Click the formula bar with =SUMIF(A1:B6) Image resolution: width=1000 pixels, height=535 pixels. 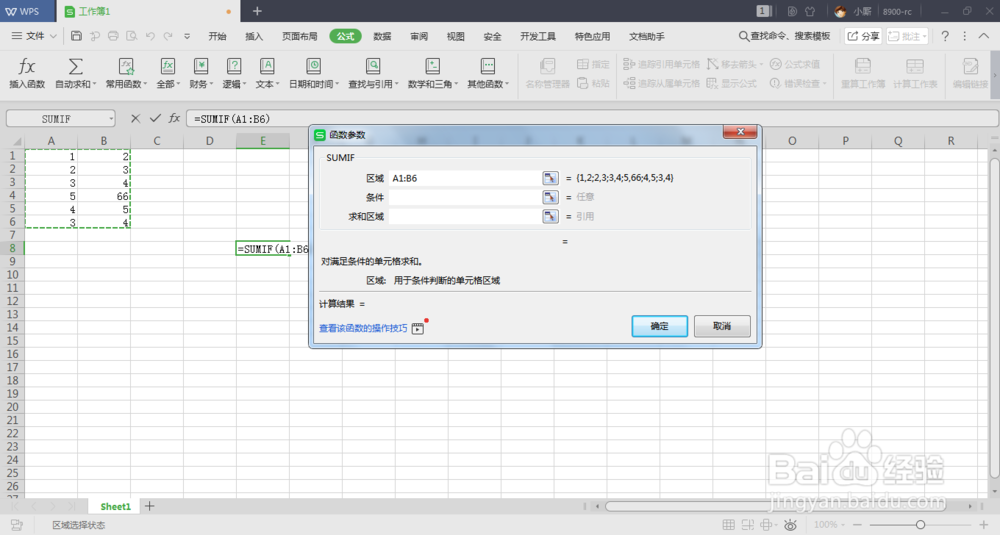592,119
